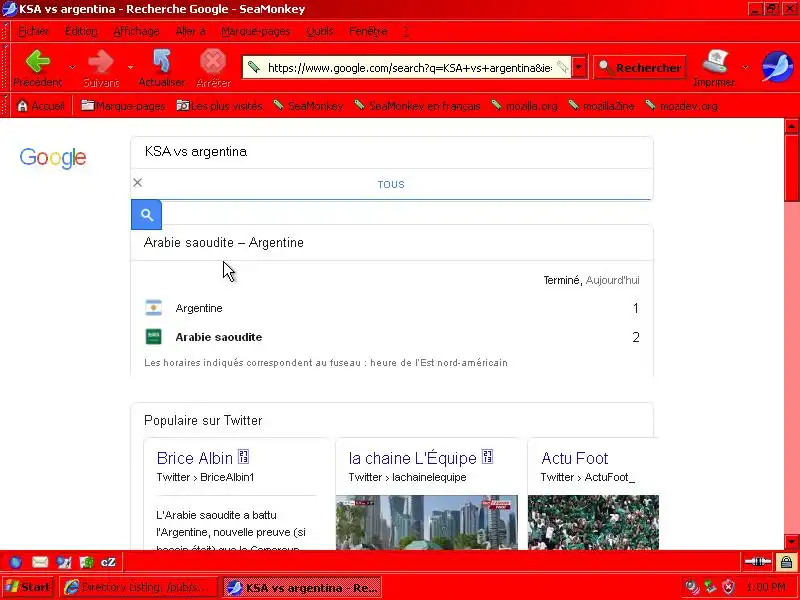Image resolution: width=800 pixels, height=600 pixels.
Task: Toggle the online/offline connection icon
Action: click(x=758, y=562)
